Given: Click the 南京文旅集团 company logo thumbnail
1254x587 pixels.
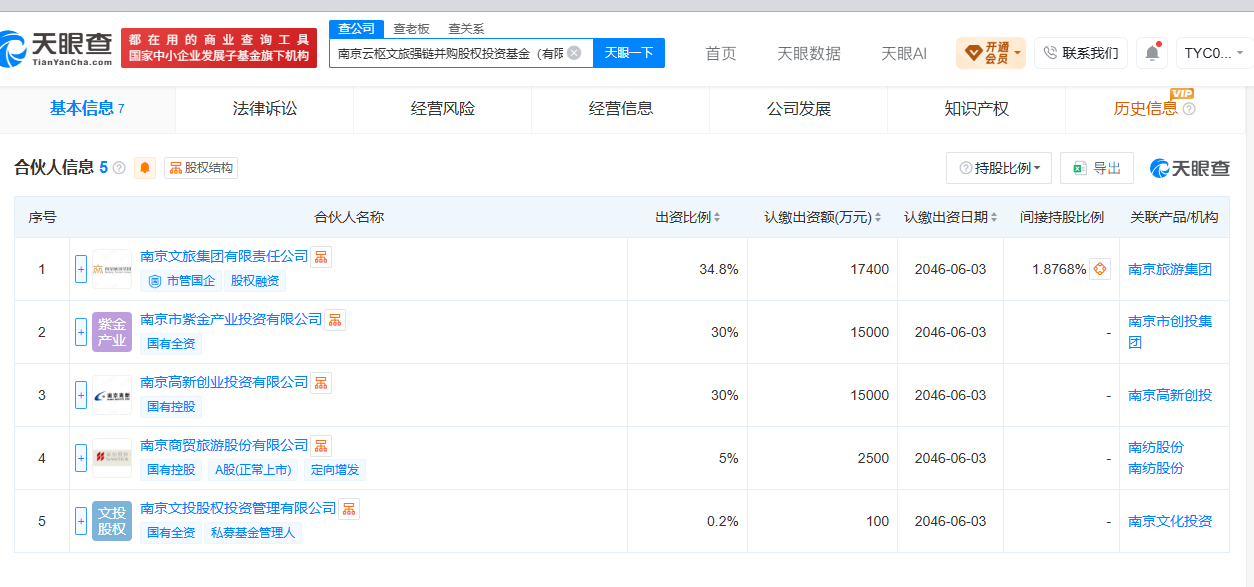Looking at the screenshot, I should (x=111, y=269).
